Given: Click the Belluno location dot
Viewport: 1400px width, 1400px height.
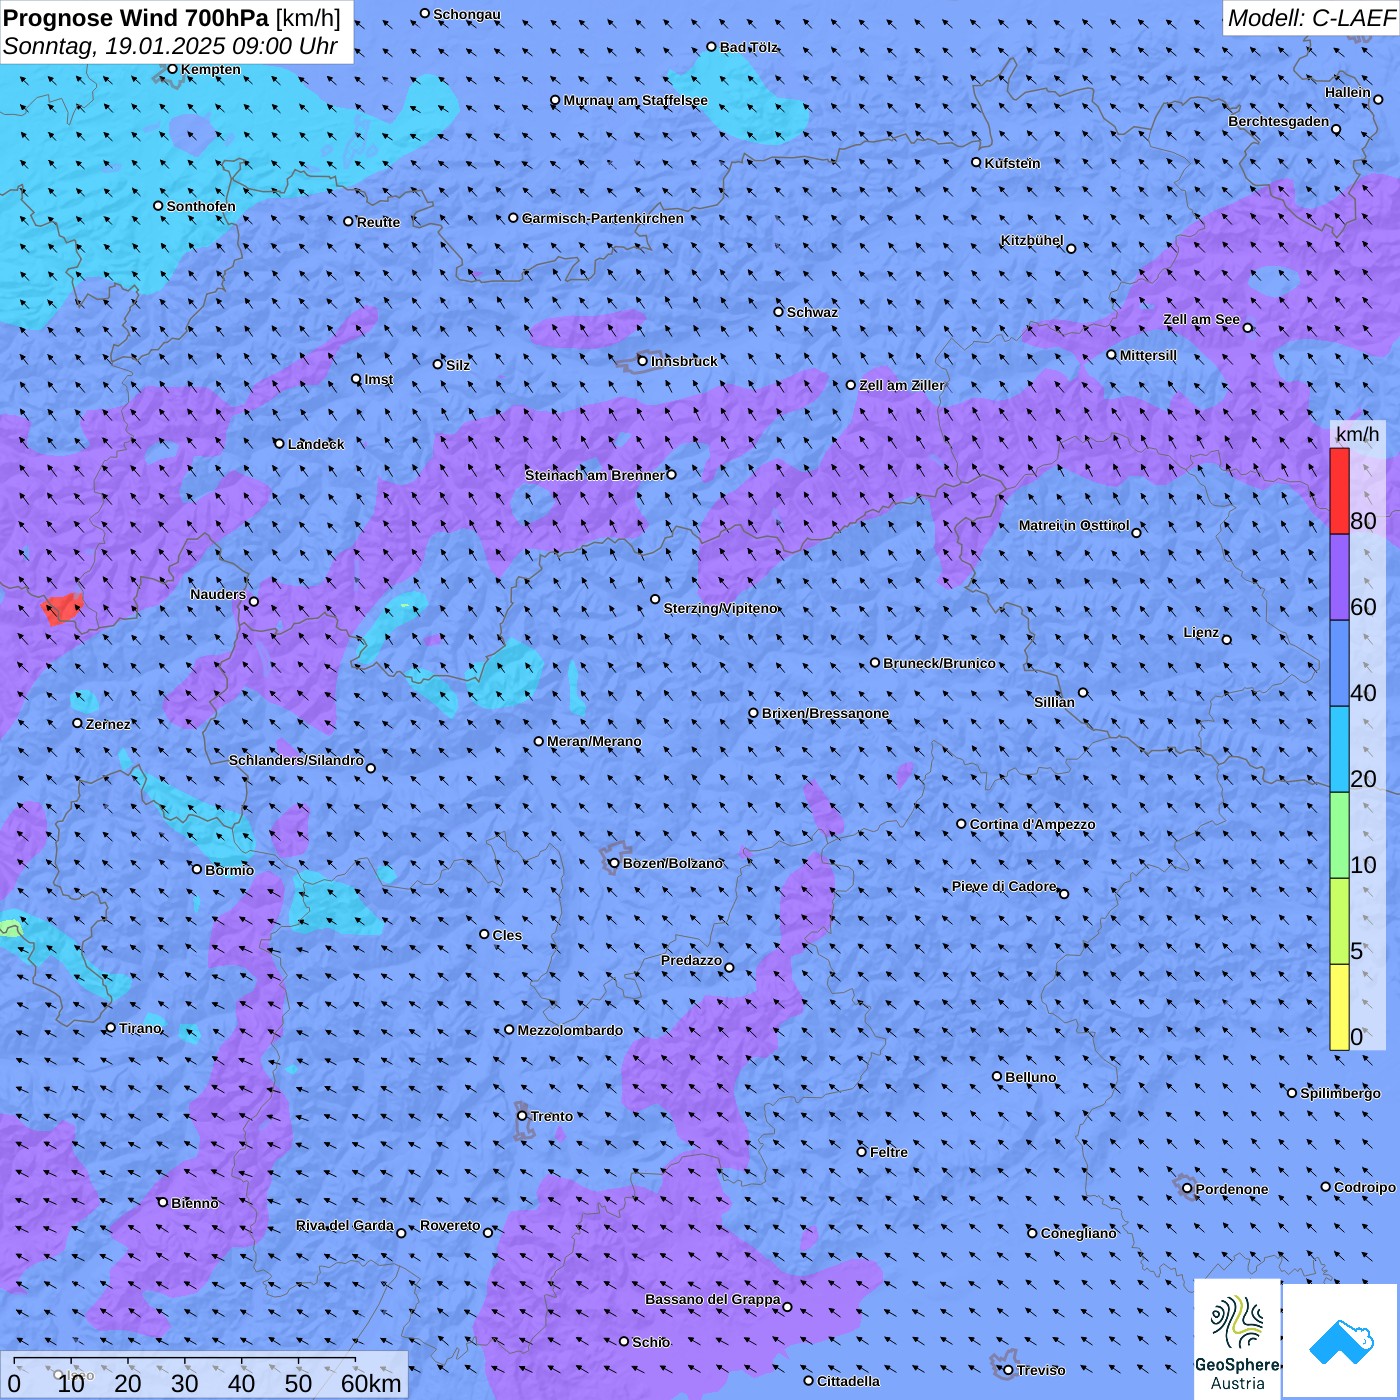Looking at the screenshot, I should (x=997, y=1076).
